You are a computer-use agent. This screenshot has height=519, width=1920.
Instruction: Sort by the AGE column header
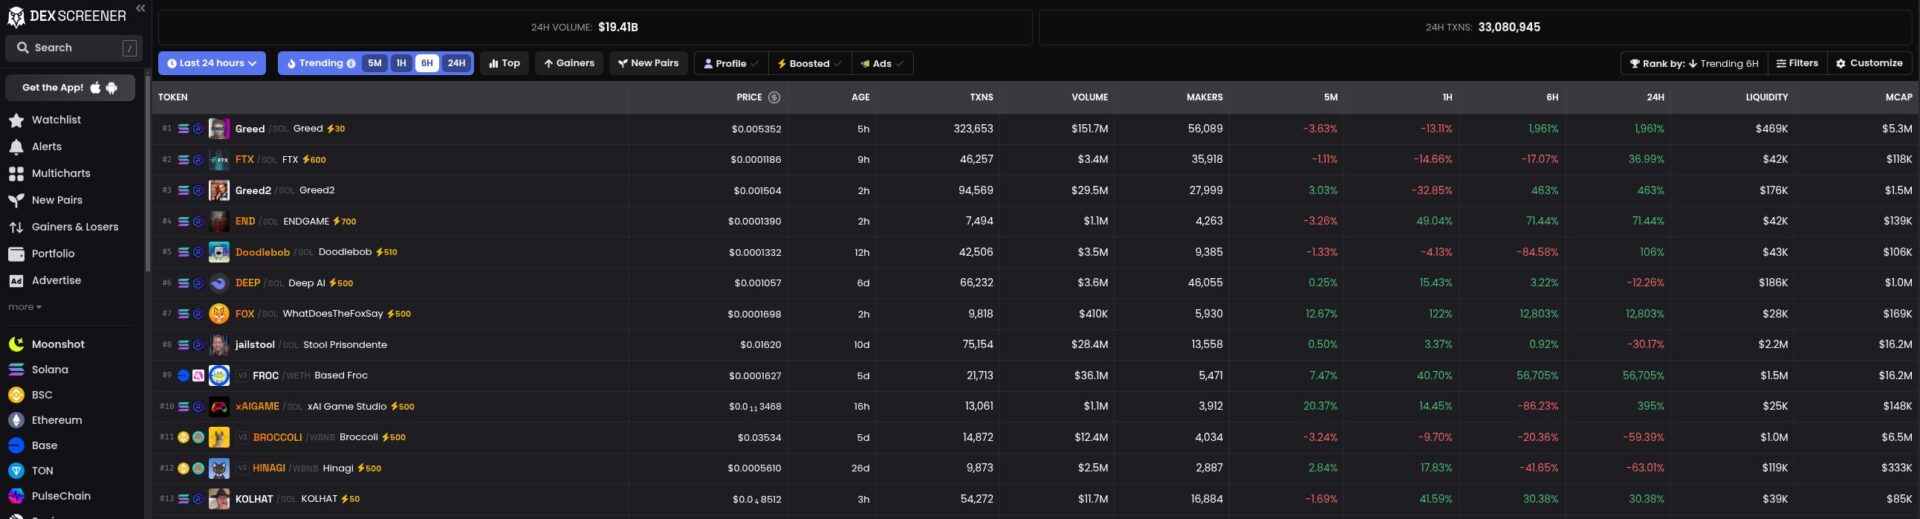(860, 97)
